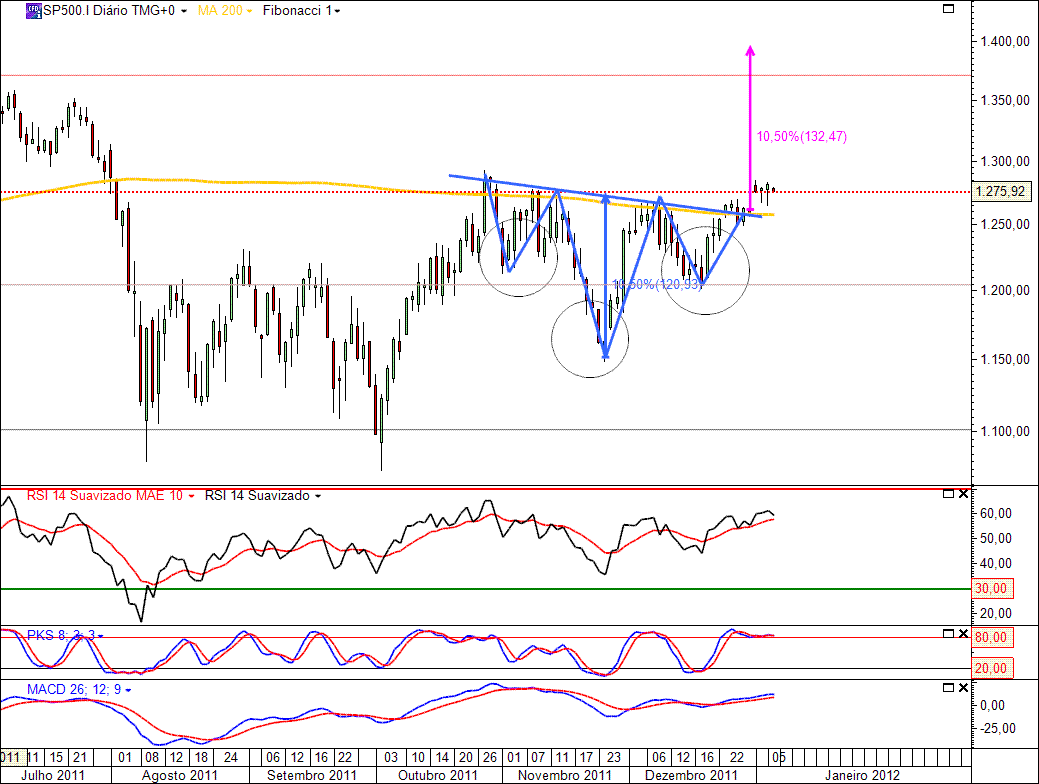The width and height of the screenshot is (1039, 784).
Task: Click the 1.400,00 price axis label
Action: tap(1005, 42)
